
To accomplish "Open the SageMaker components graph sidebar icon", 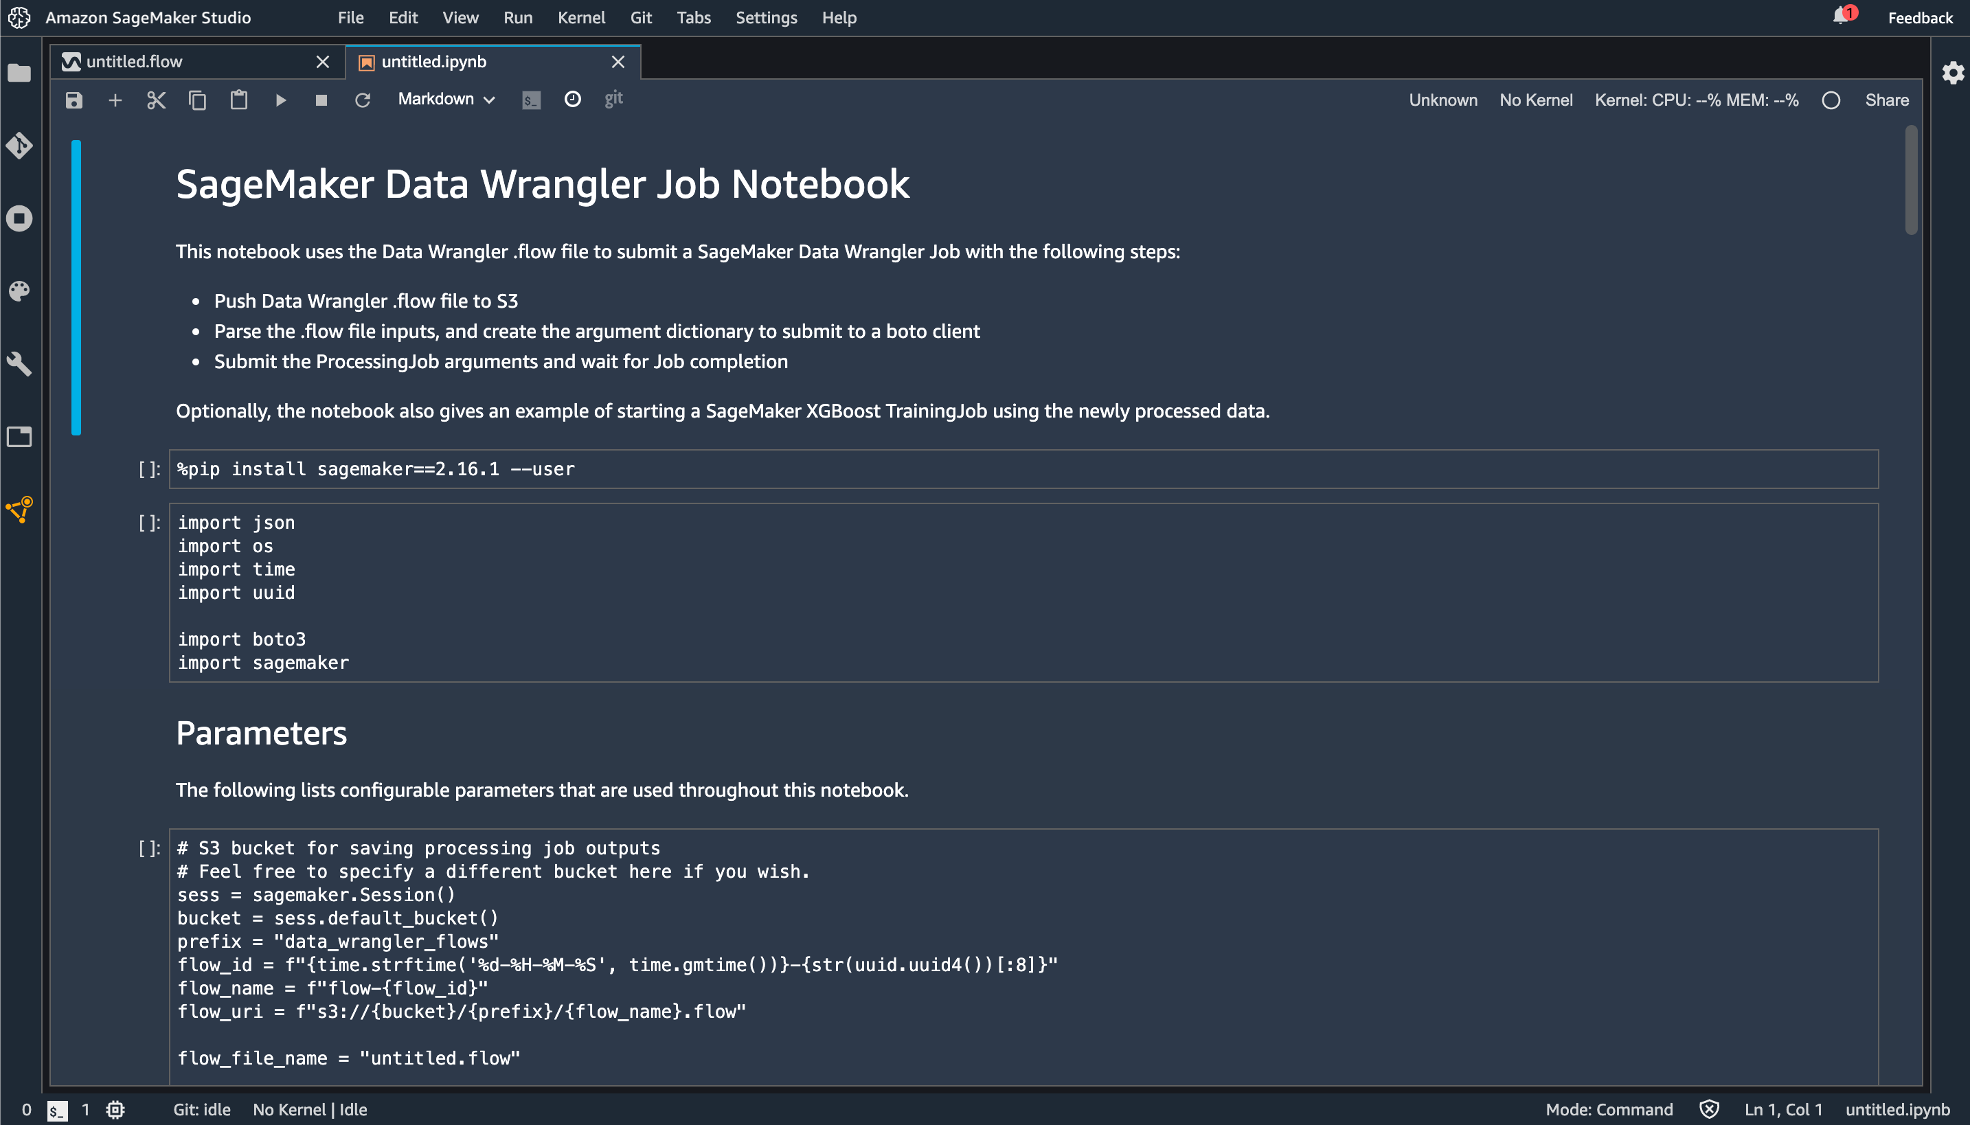I will 19,510.
